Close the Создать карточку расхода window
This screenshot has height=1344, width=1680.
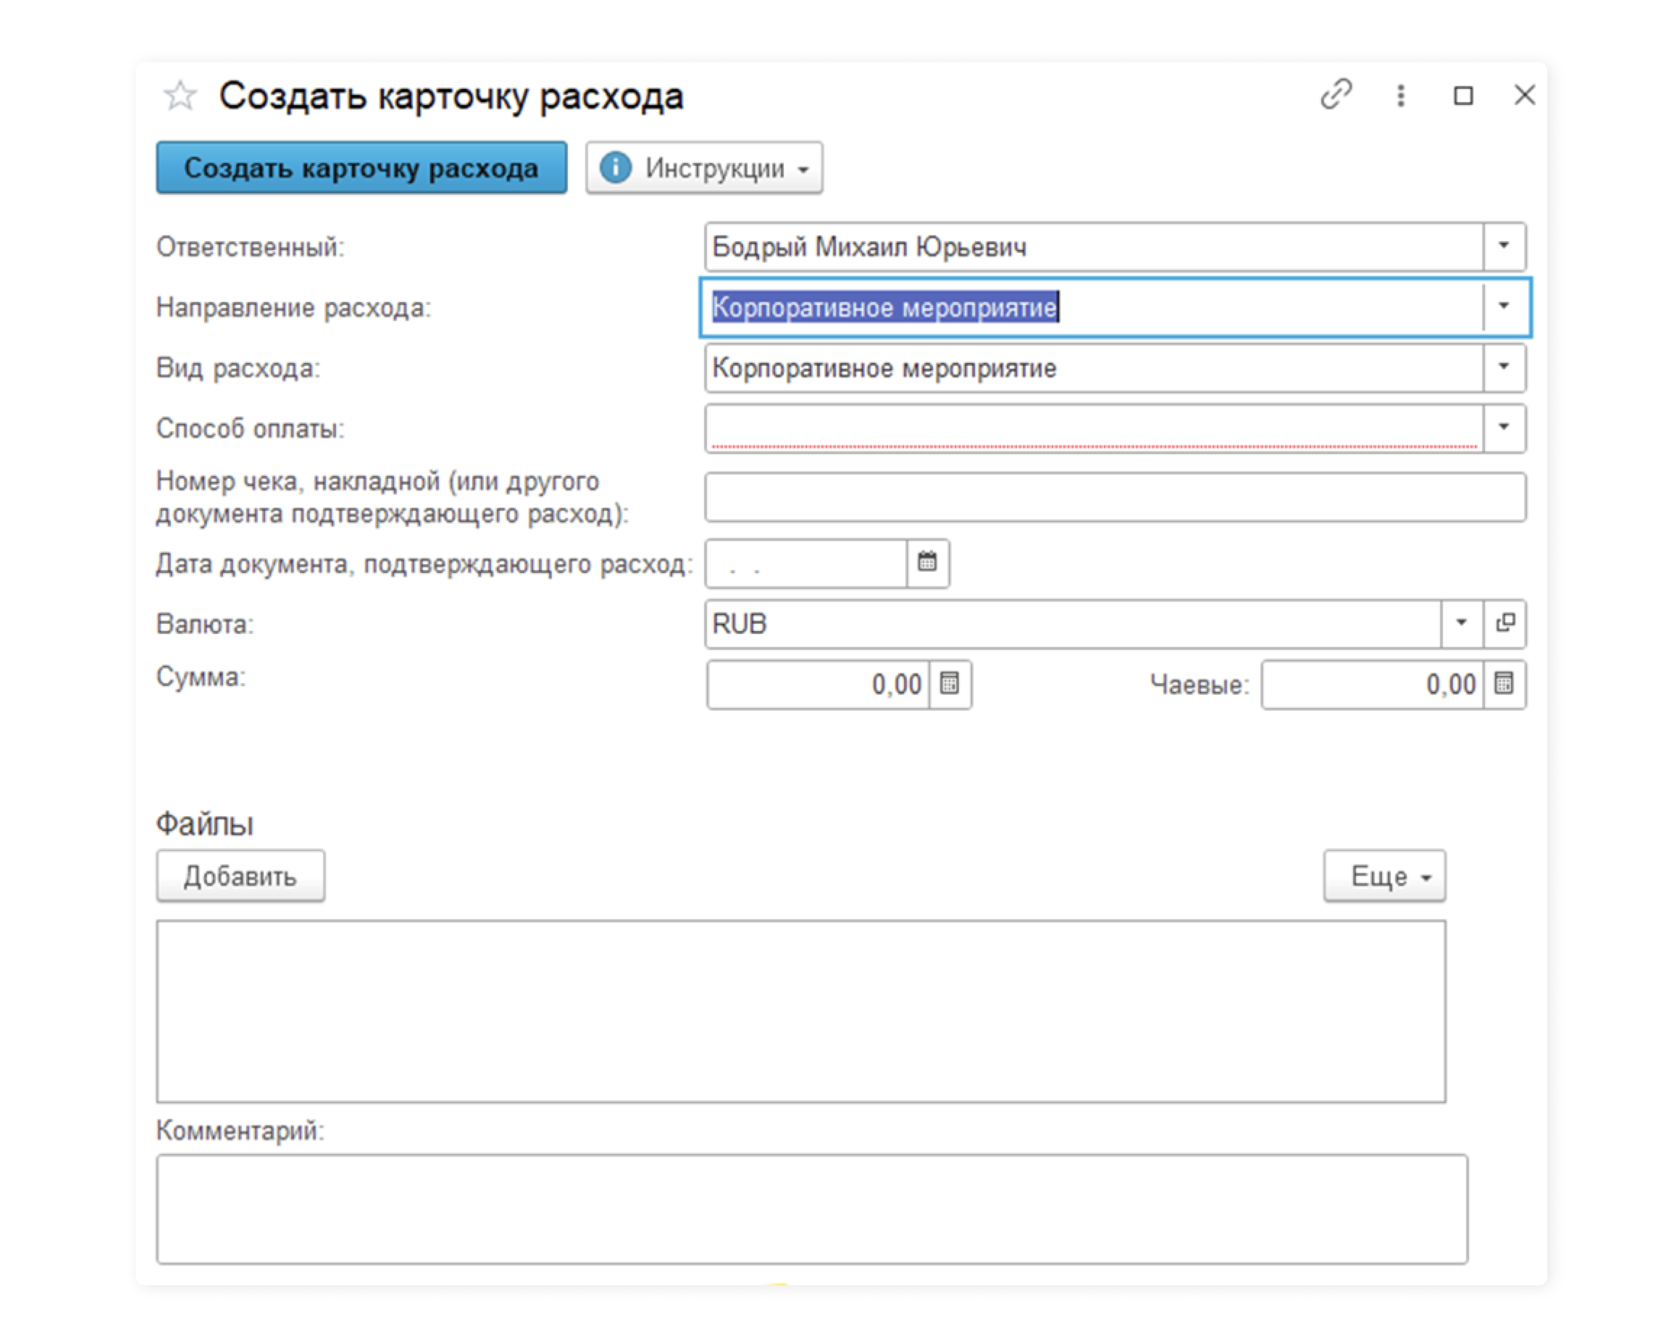(1525, 95)
